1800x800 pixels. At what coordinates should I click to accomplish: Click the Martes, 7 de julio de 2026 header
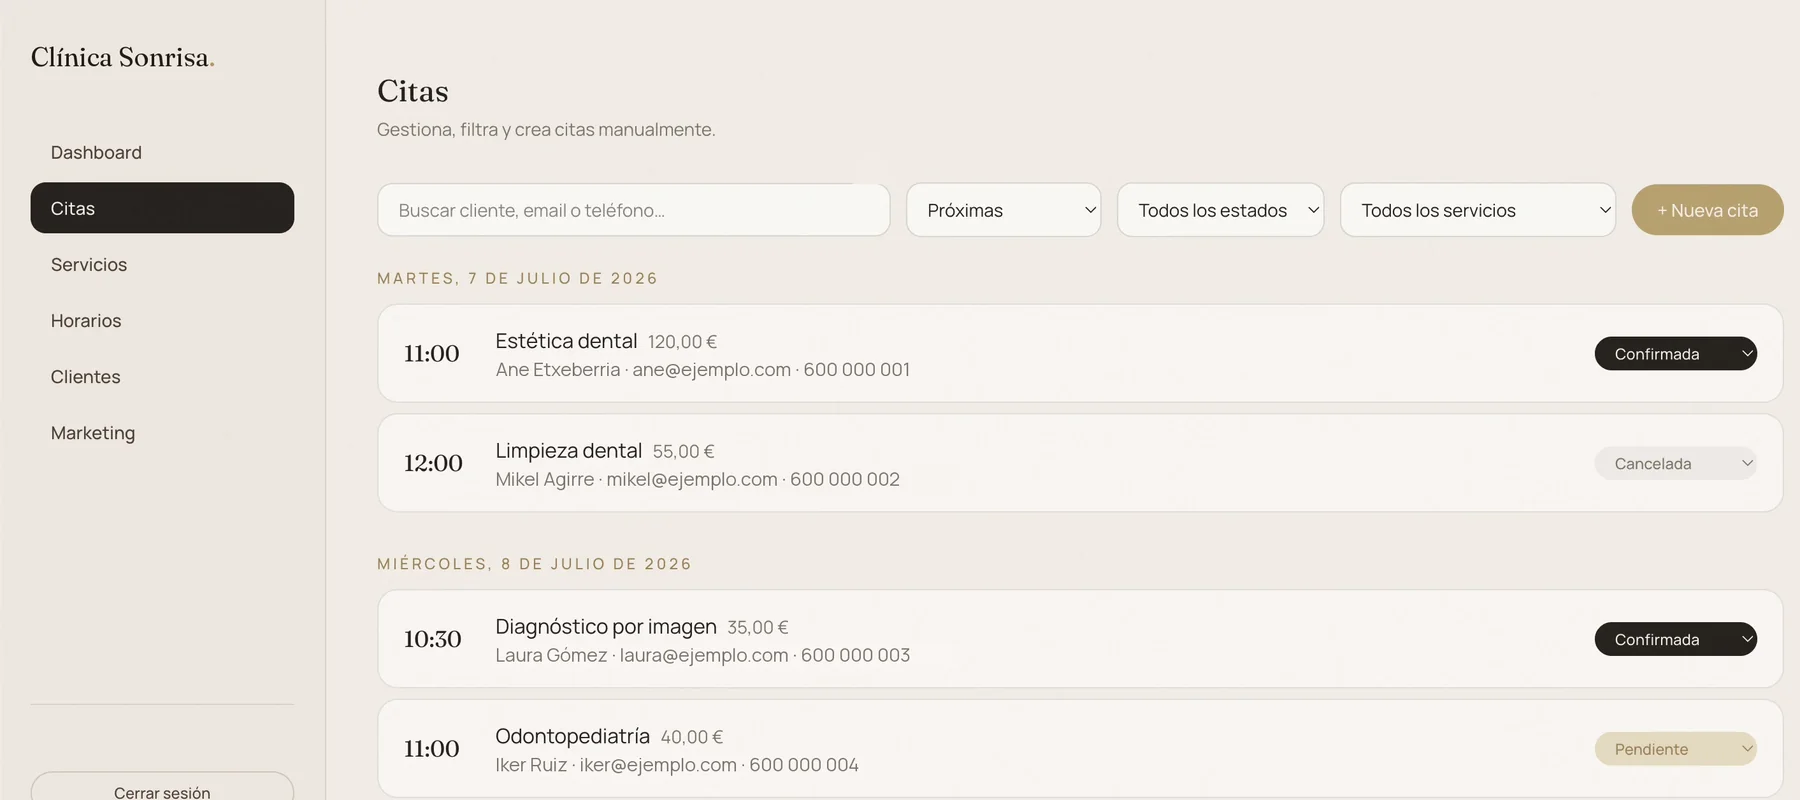pos(517,278)
